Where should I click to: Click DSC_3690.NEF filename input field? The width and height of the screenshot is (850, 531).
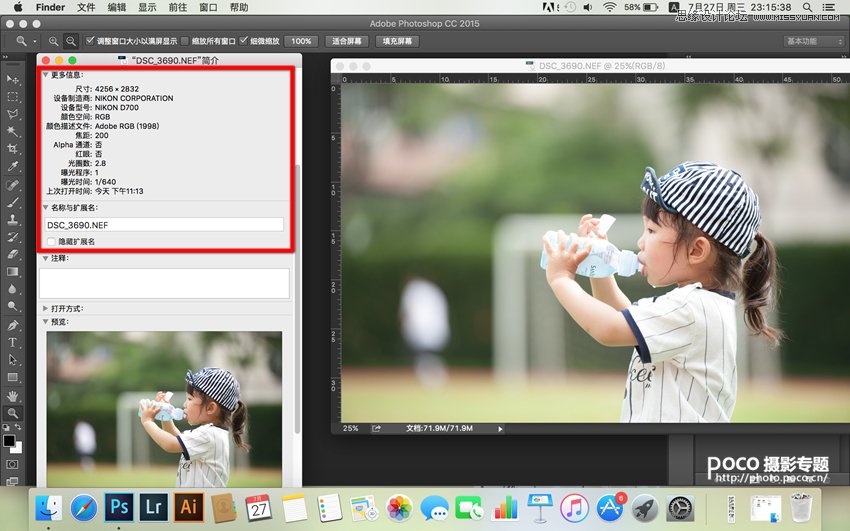click(x=164, y=225)
